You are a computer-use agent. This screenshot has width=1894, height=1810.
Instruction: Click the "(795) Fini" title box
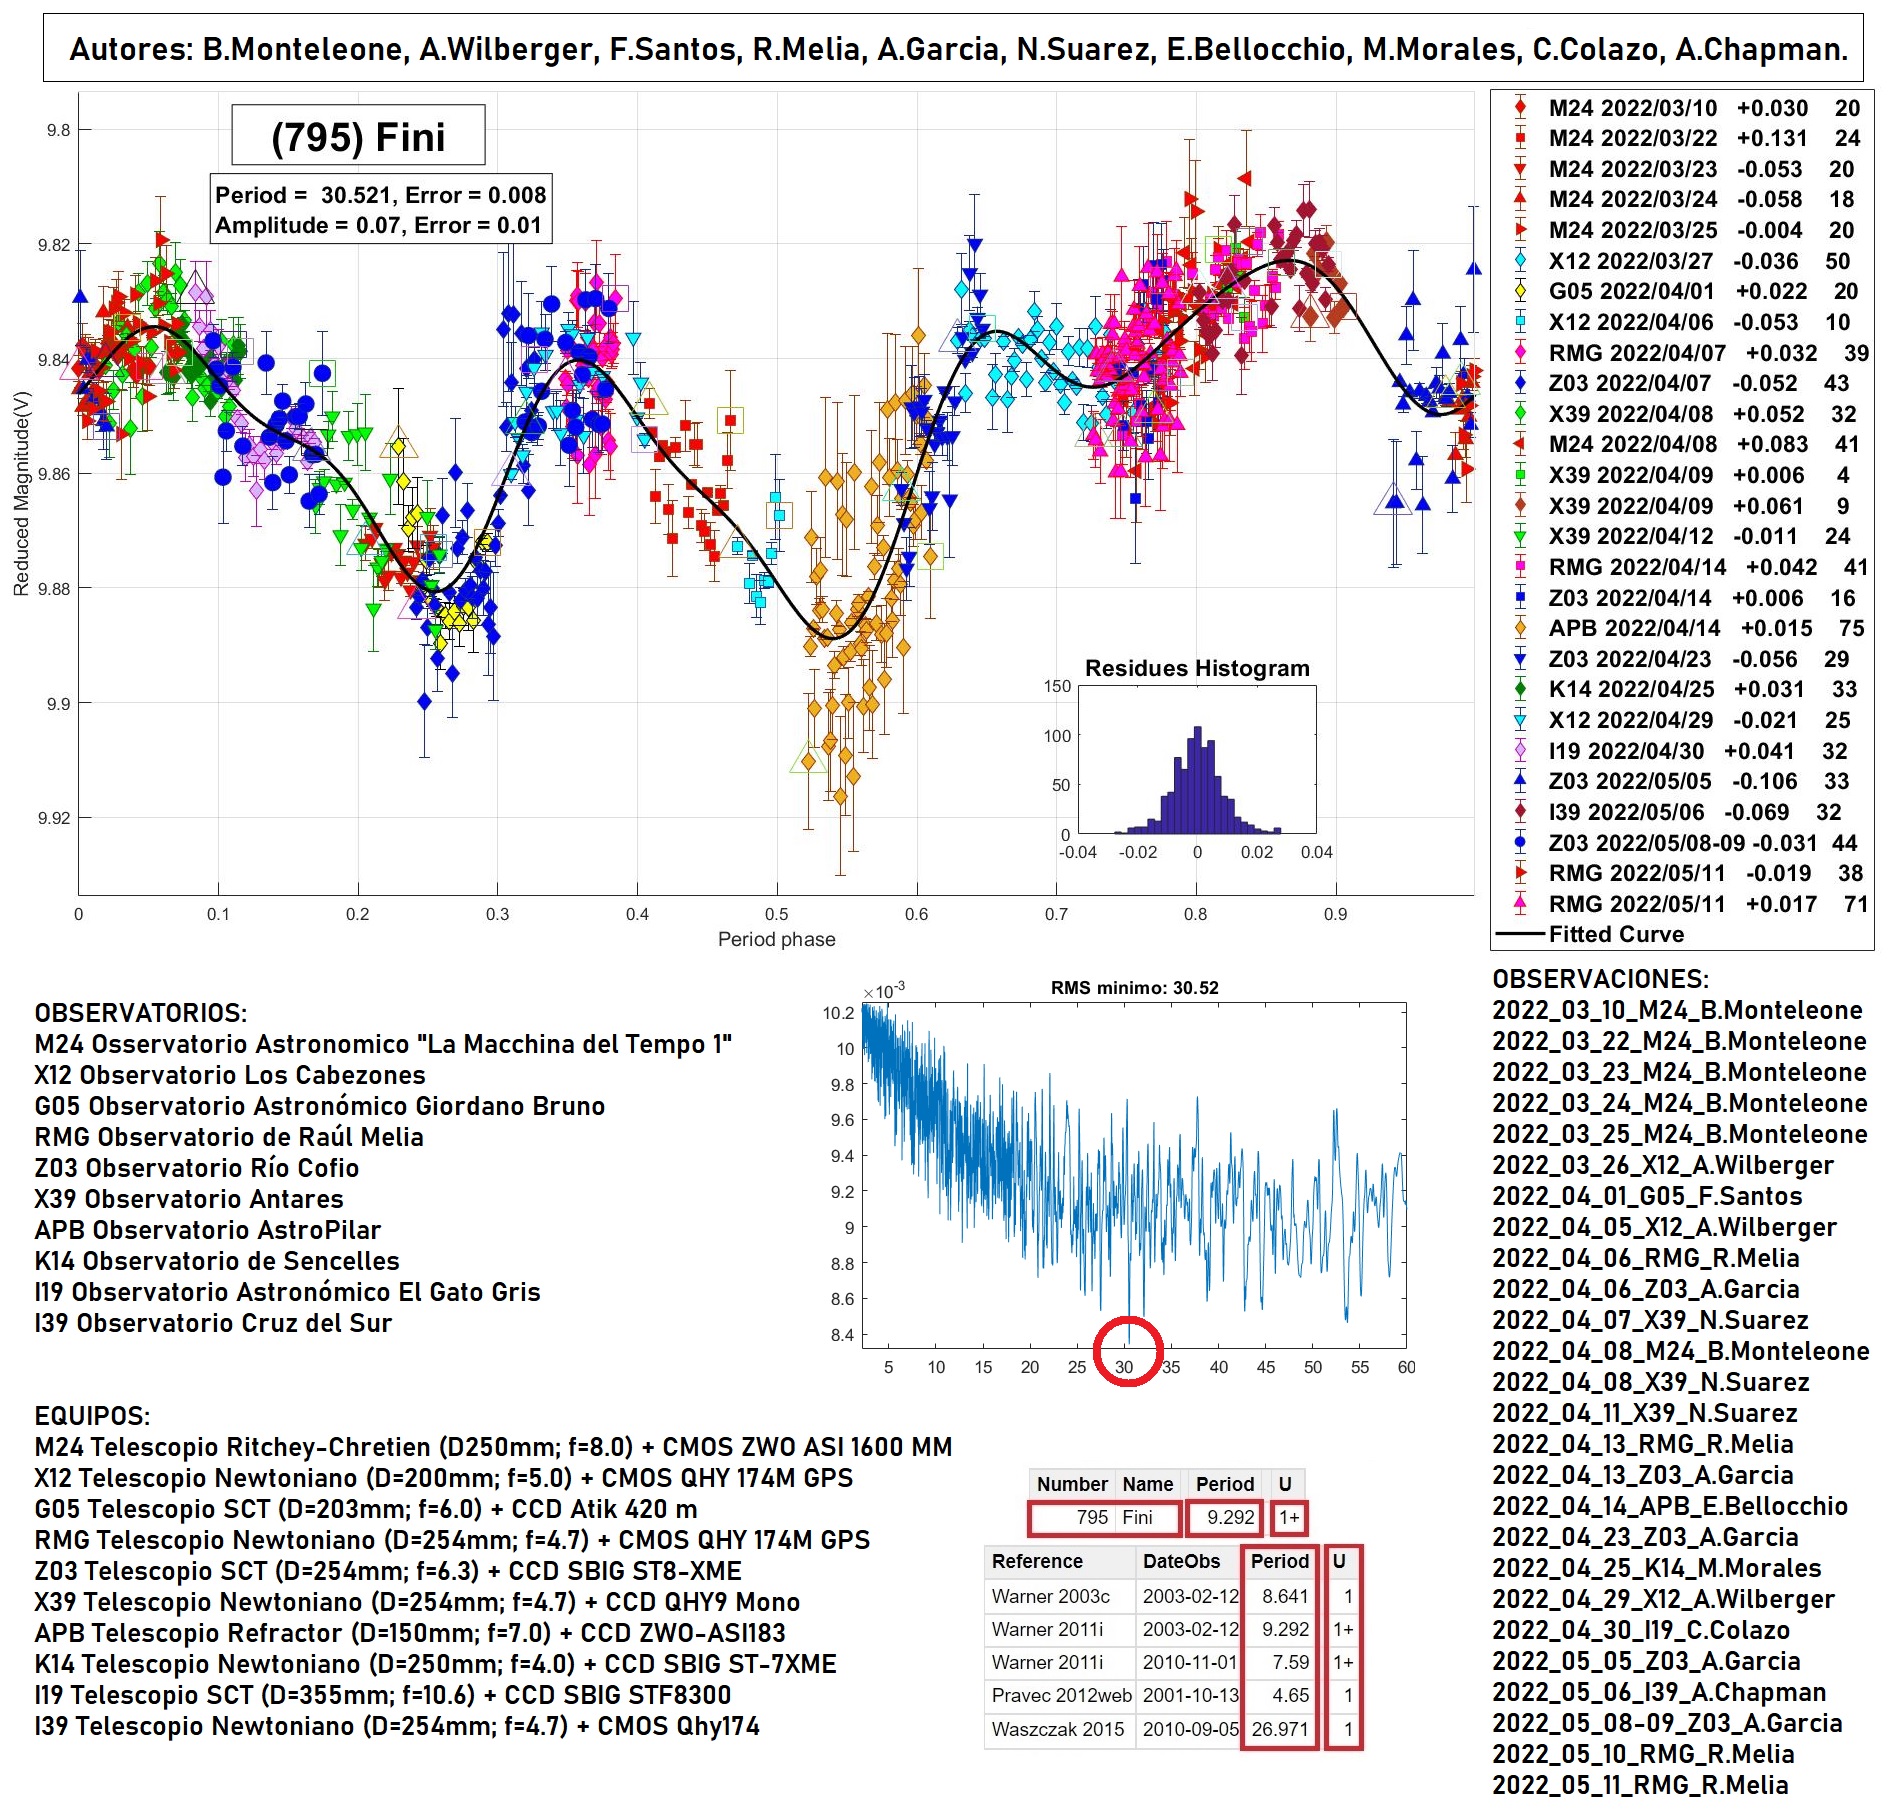[358, 136]
